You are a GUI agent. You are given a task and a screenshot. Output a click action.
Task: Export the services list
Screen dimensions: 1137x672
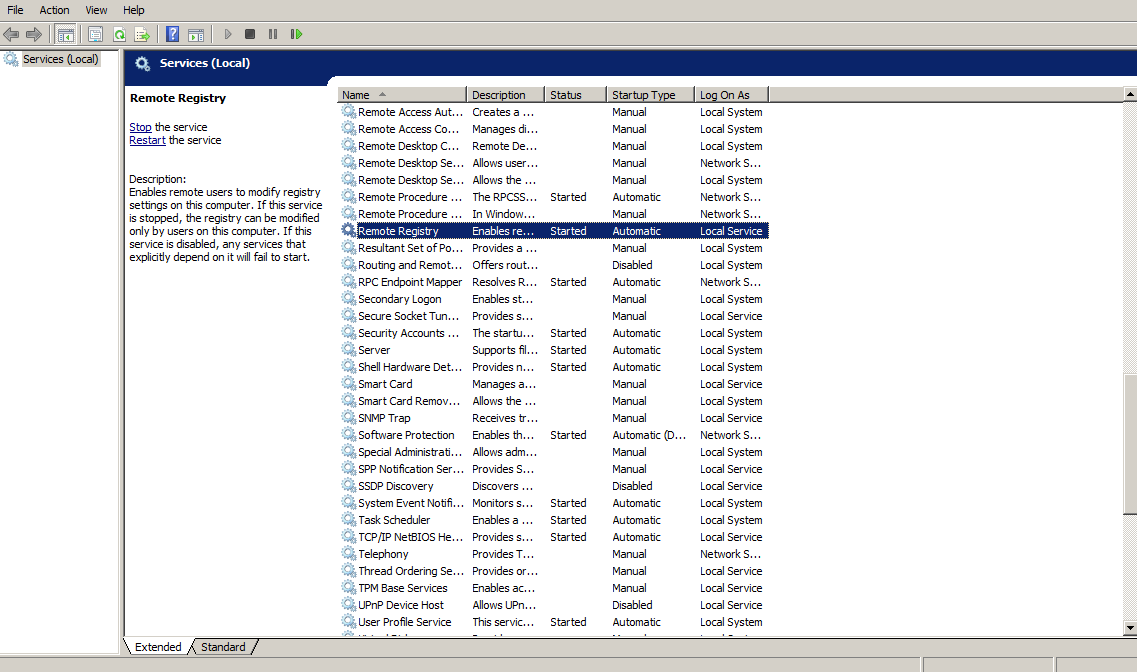click(143, 33)
